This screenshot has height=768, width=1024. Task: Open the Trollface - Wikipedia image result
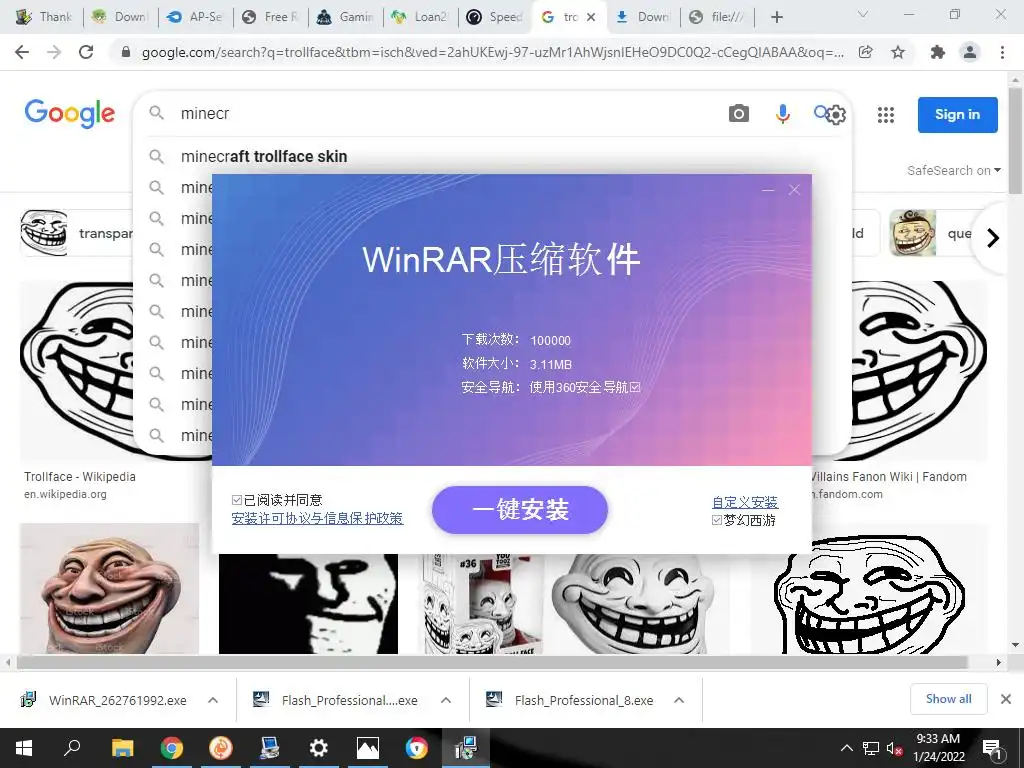click(x=77, y=371)
